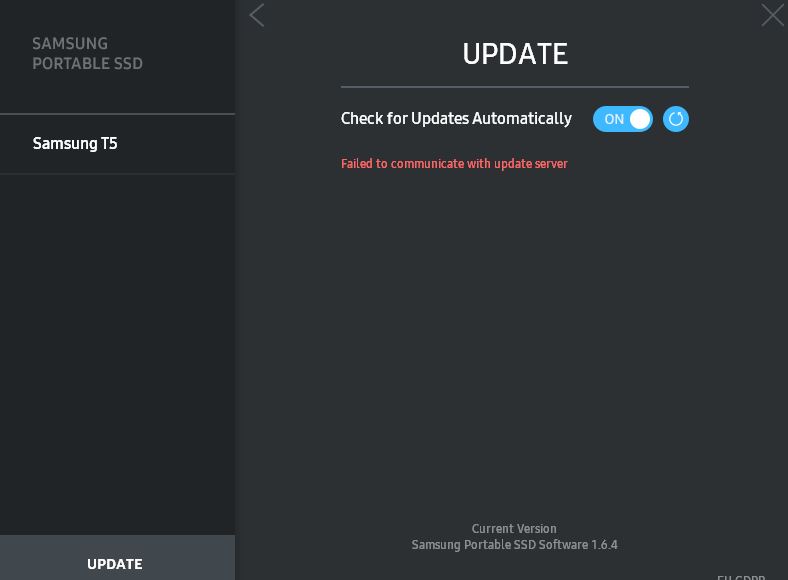
Task: Click empty sidebar area below Samsung T5
Action: point(117,350)
